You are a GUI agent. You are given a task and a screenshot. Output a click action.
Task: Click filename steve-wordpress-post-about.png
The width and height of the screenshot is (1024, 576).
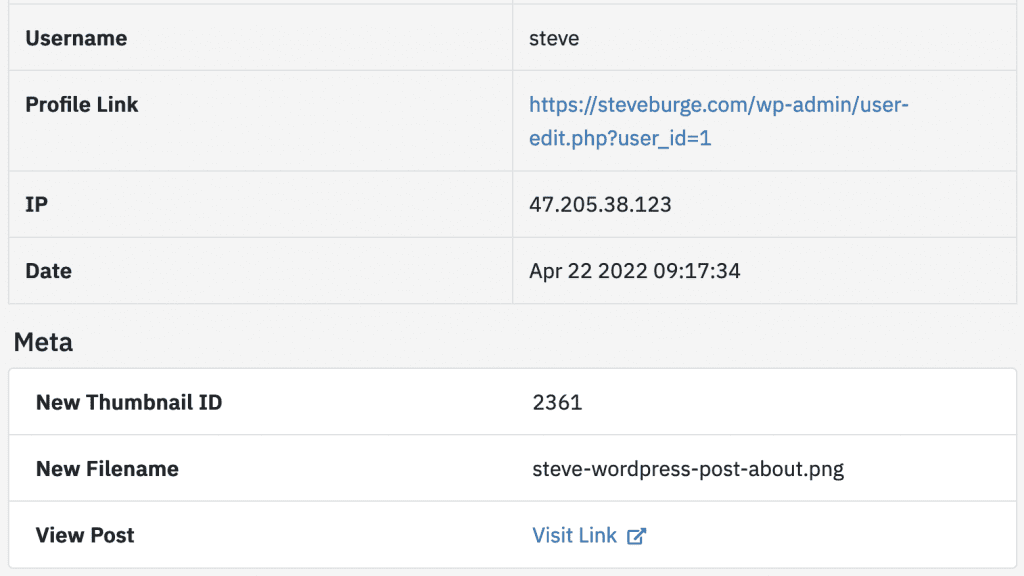[x=688, y=468]
